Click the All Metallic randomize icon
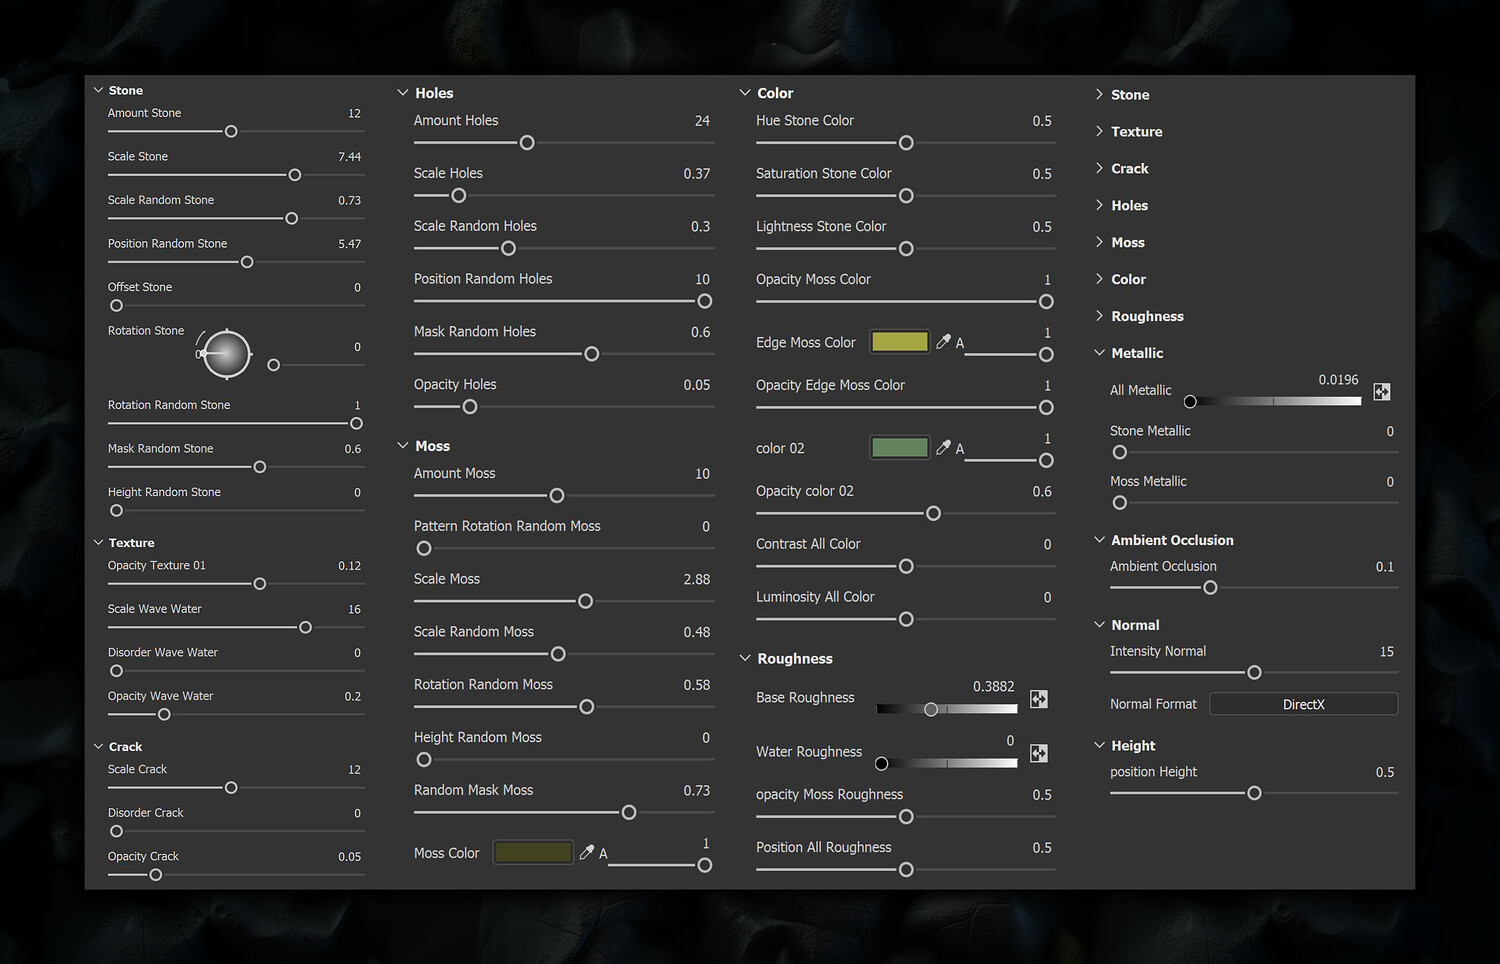 tap(1382, 392)
